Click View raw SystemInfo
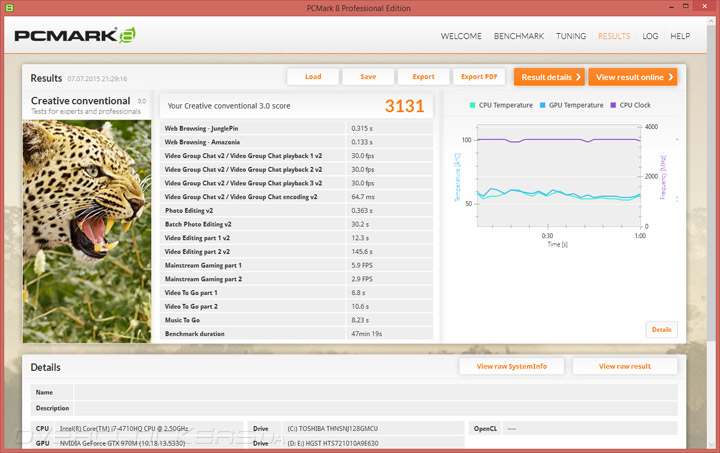This screenshot has width=720, height=453. [512, 366]
